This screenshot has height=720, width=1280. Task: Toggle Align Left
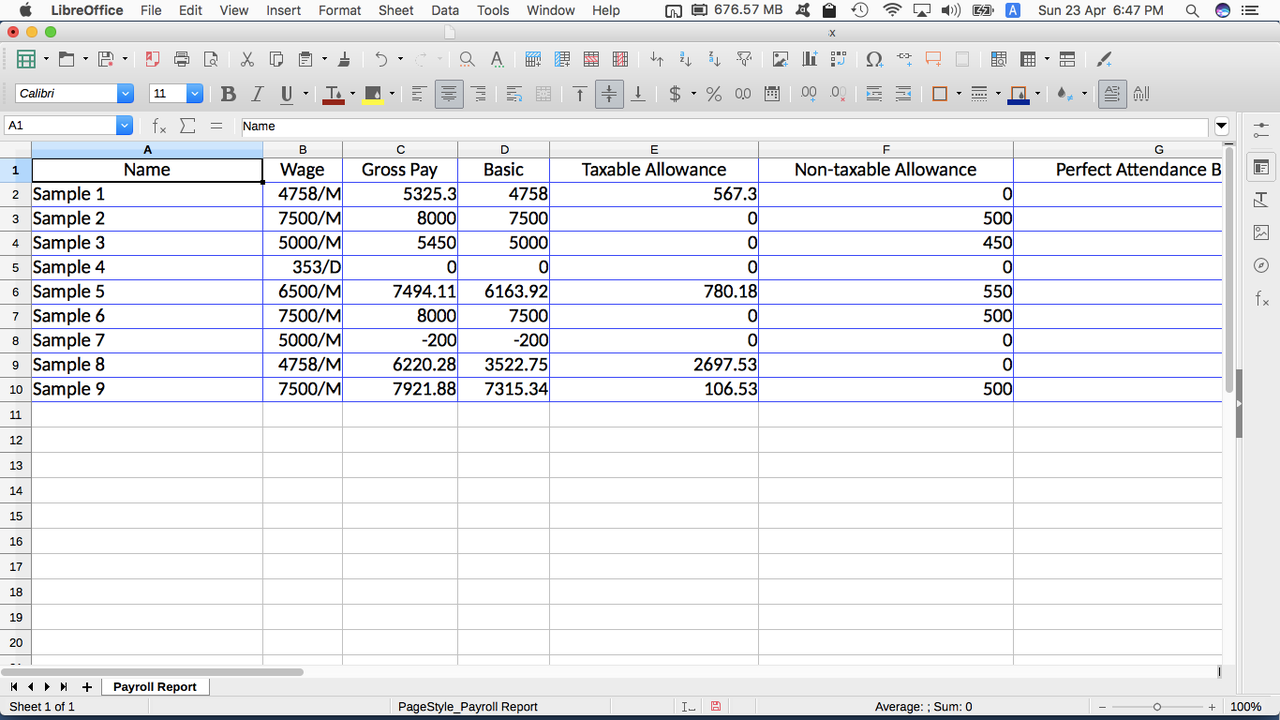point(419,94)
